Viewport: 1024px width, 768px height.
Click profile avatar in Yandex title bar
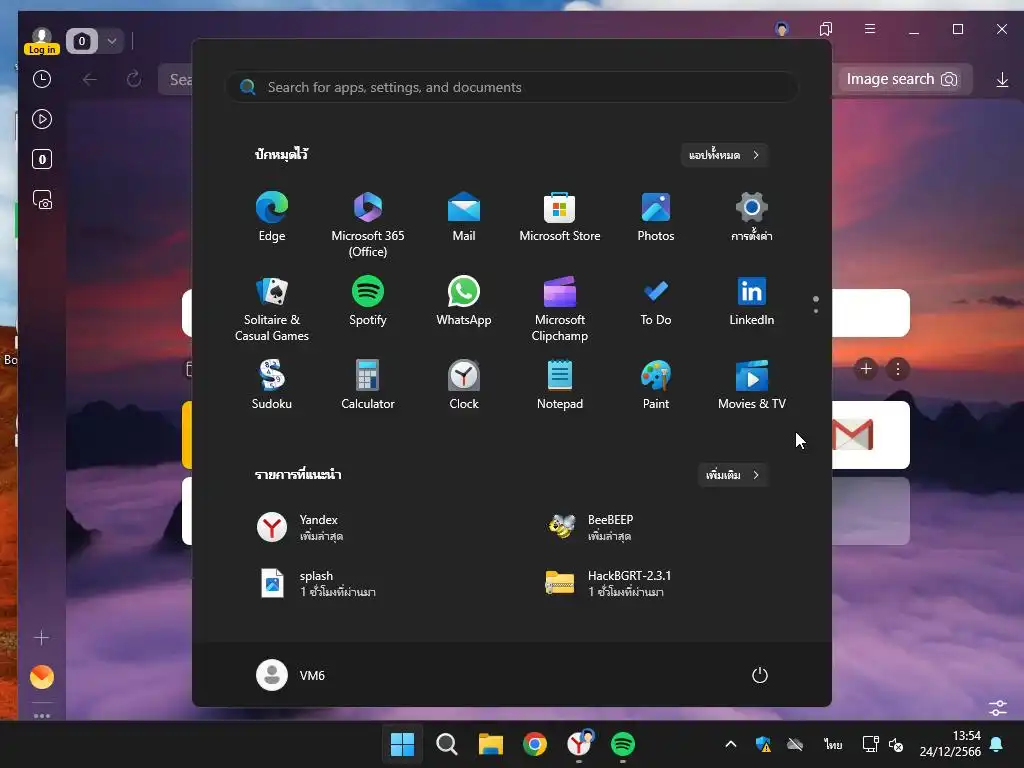coord(782,29)
